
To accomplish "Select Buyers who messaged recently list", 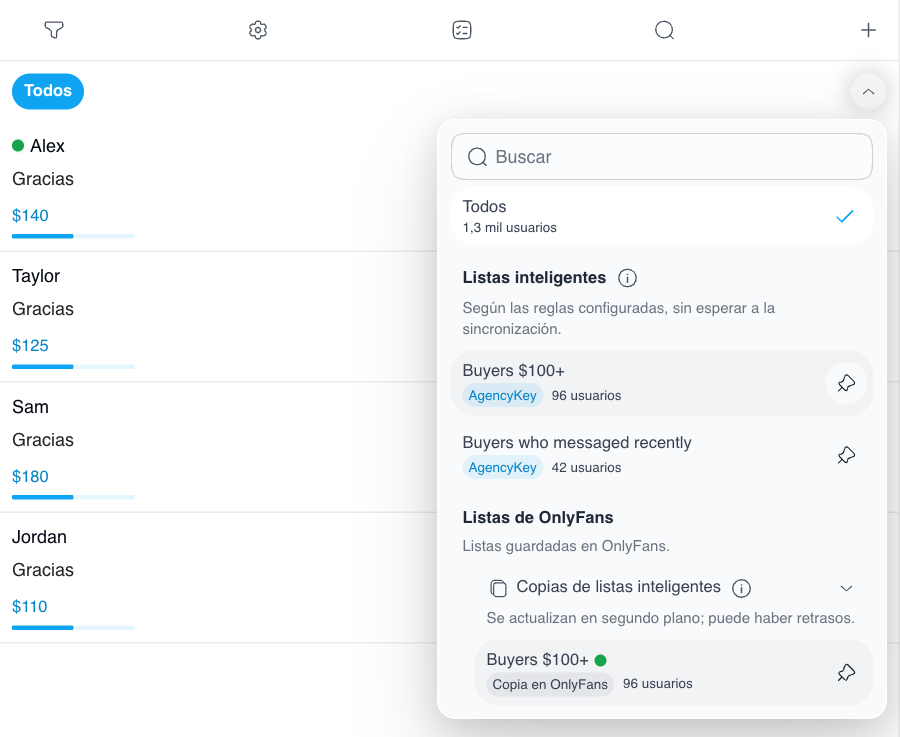I will pyautogui.click(x=661, y=455).
